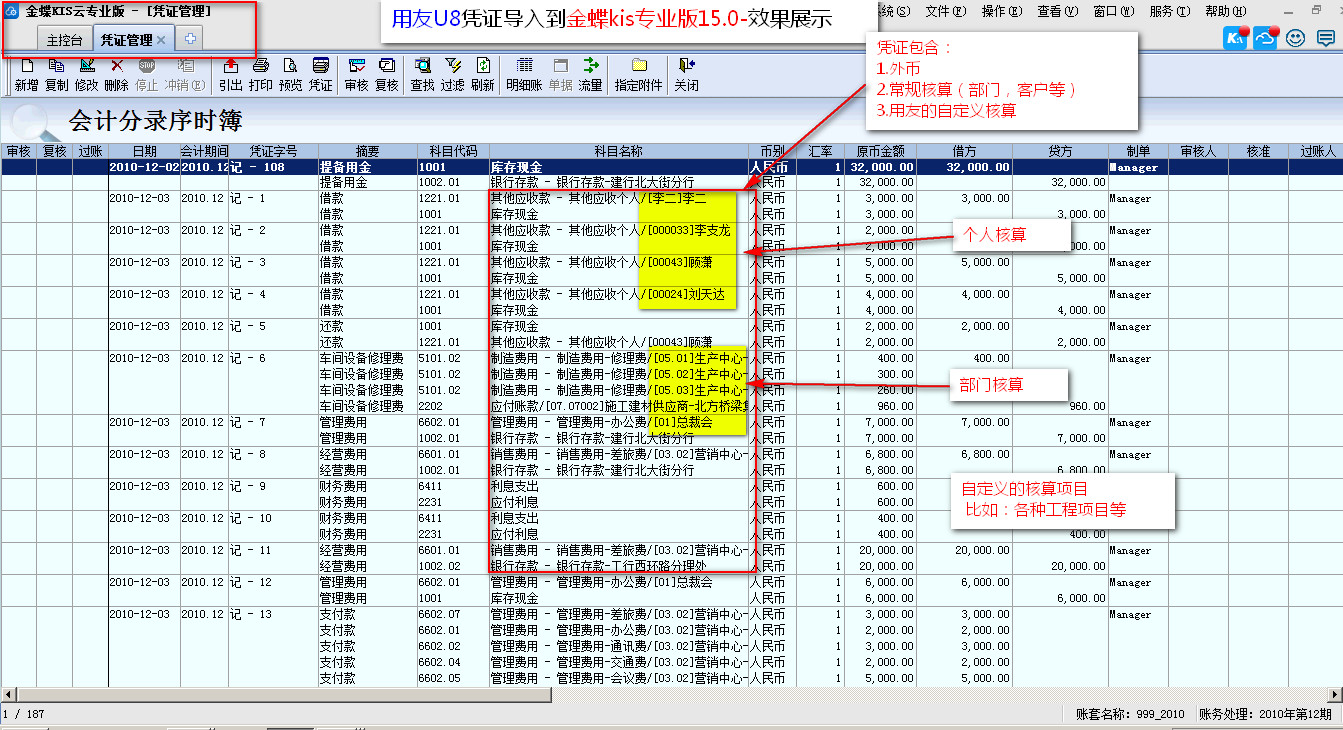
Task: Click the 日期 column header
Action: click(x=144, y=151)
